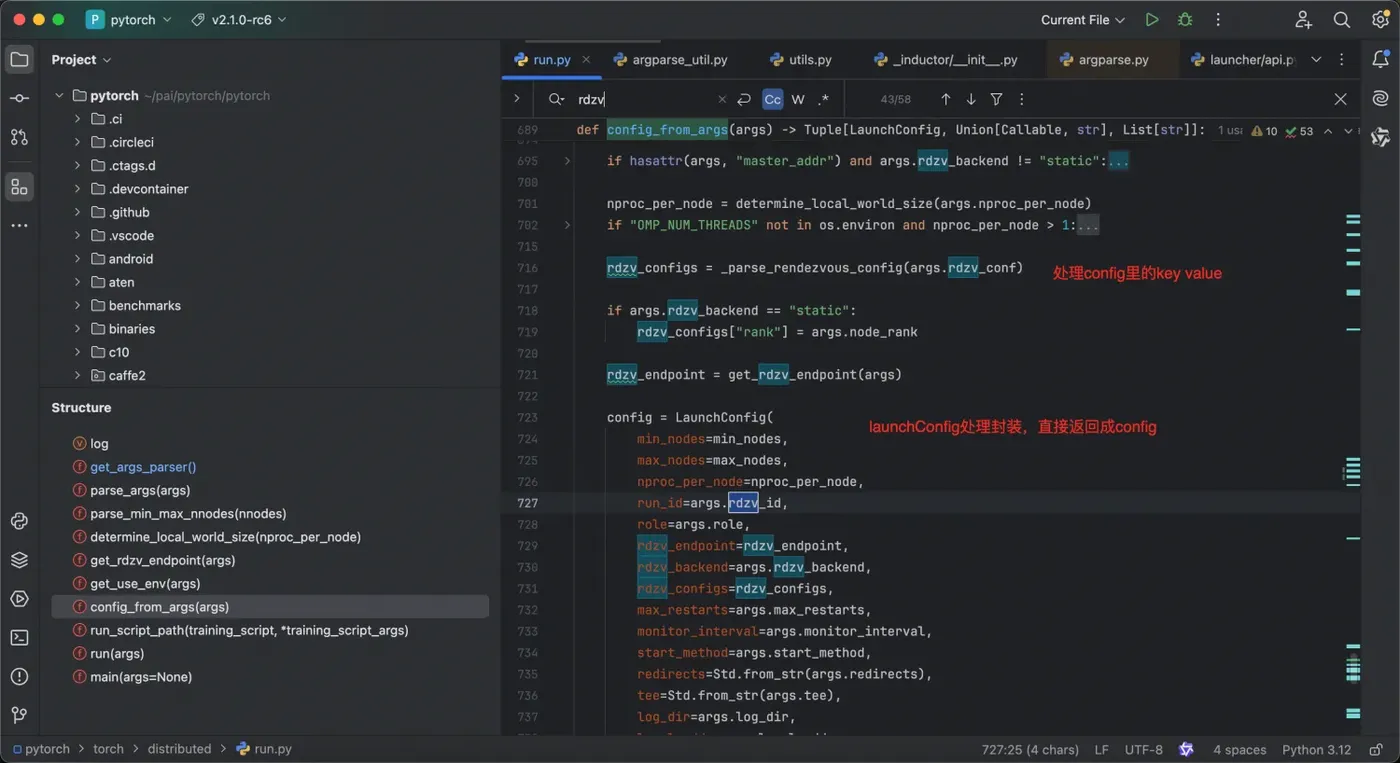The image size is (1400, 763).
Task: Go to next search occurrence
Action: click(x=971, y=99)
